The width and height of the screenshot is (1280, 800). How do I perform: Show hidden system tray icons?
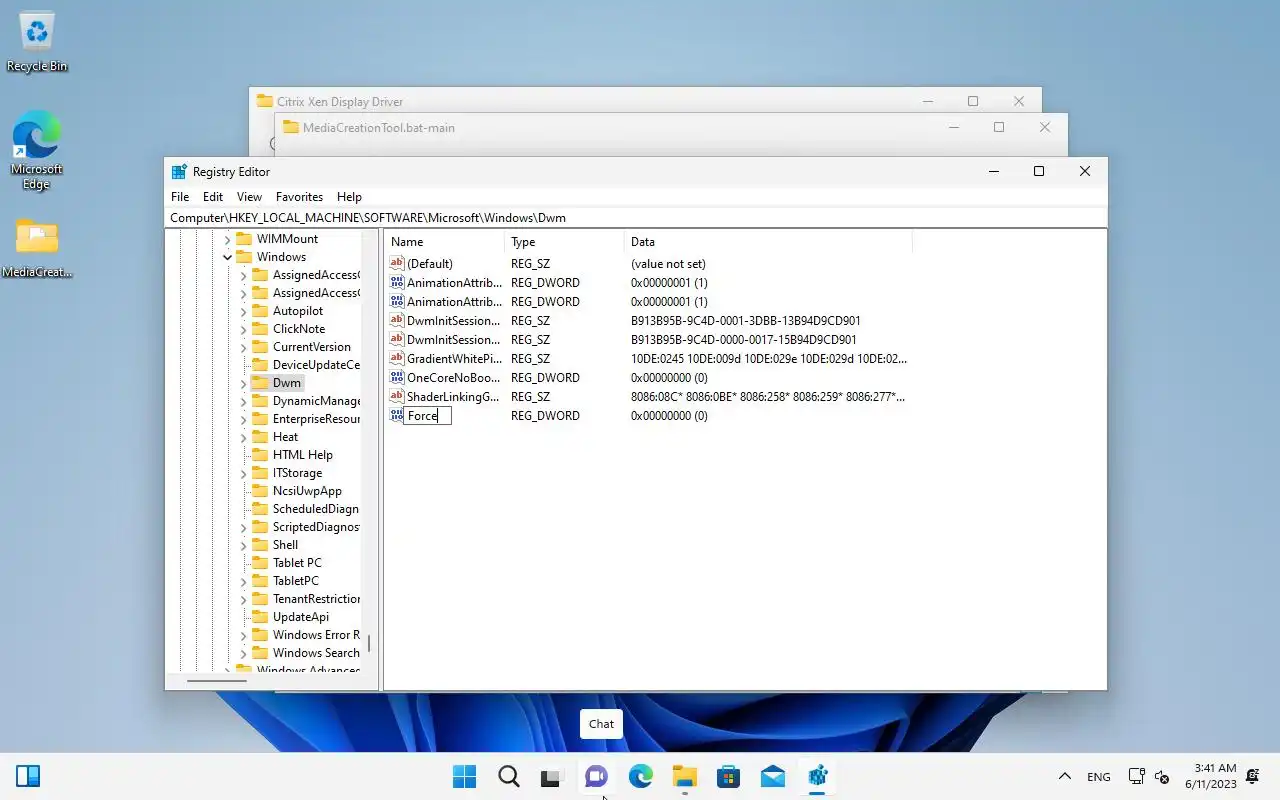(x=1065, y=777)
